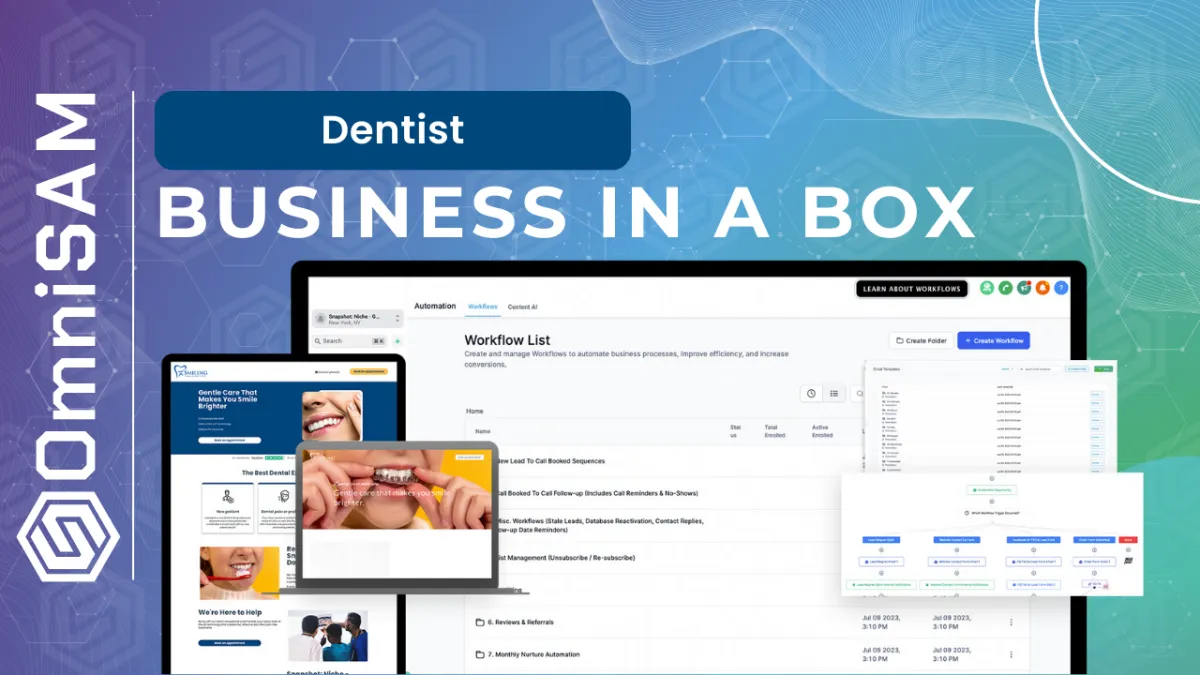Open Misc. Workflows folder row

[600, 525]
